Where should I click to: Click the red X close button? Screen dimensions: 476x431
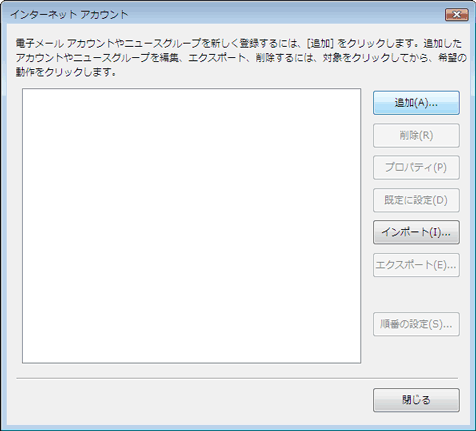click(x=457, y=15)
